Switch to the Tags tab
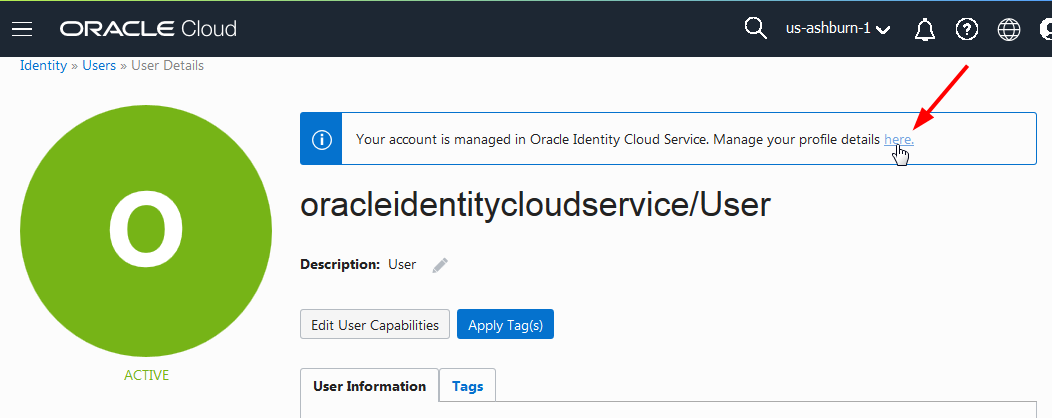The height and width of the screenshot is (418, 1052). (468, 386)
